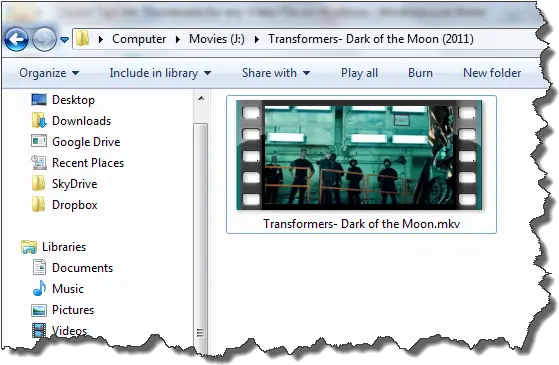Click the Music note icon
Viewport: 559px width, 365px height.
(39, 288)
